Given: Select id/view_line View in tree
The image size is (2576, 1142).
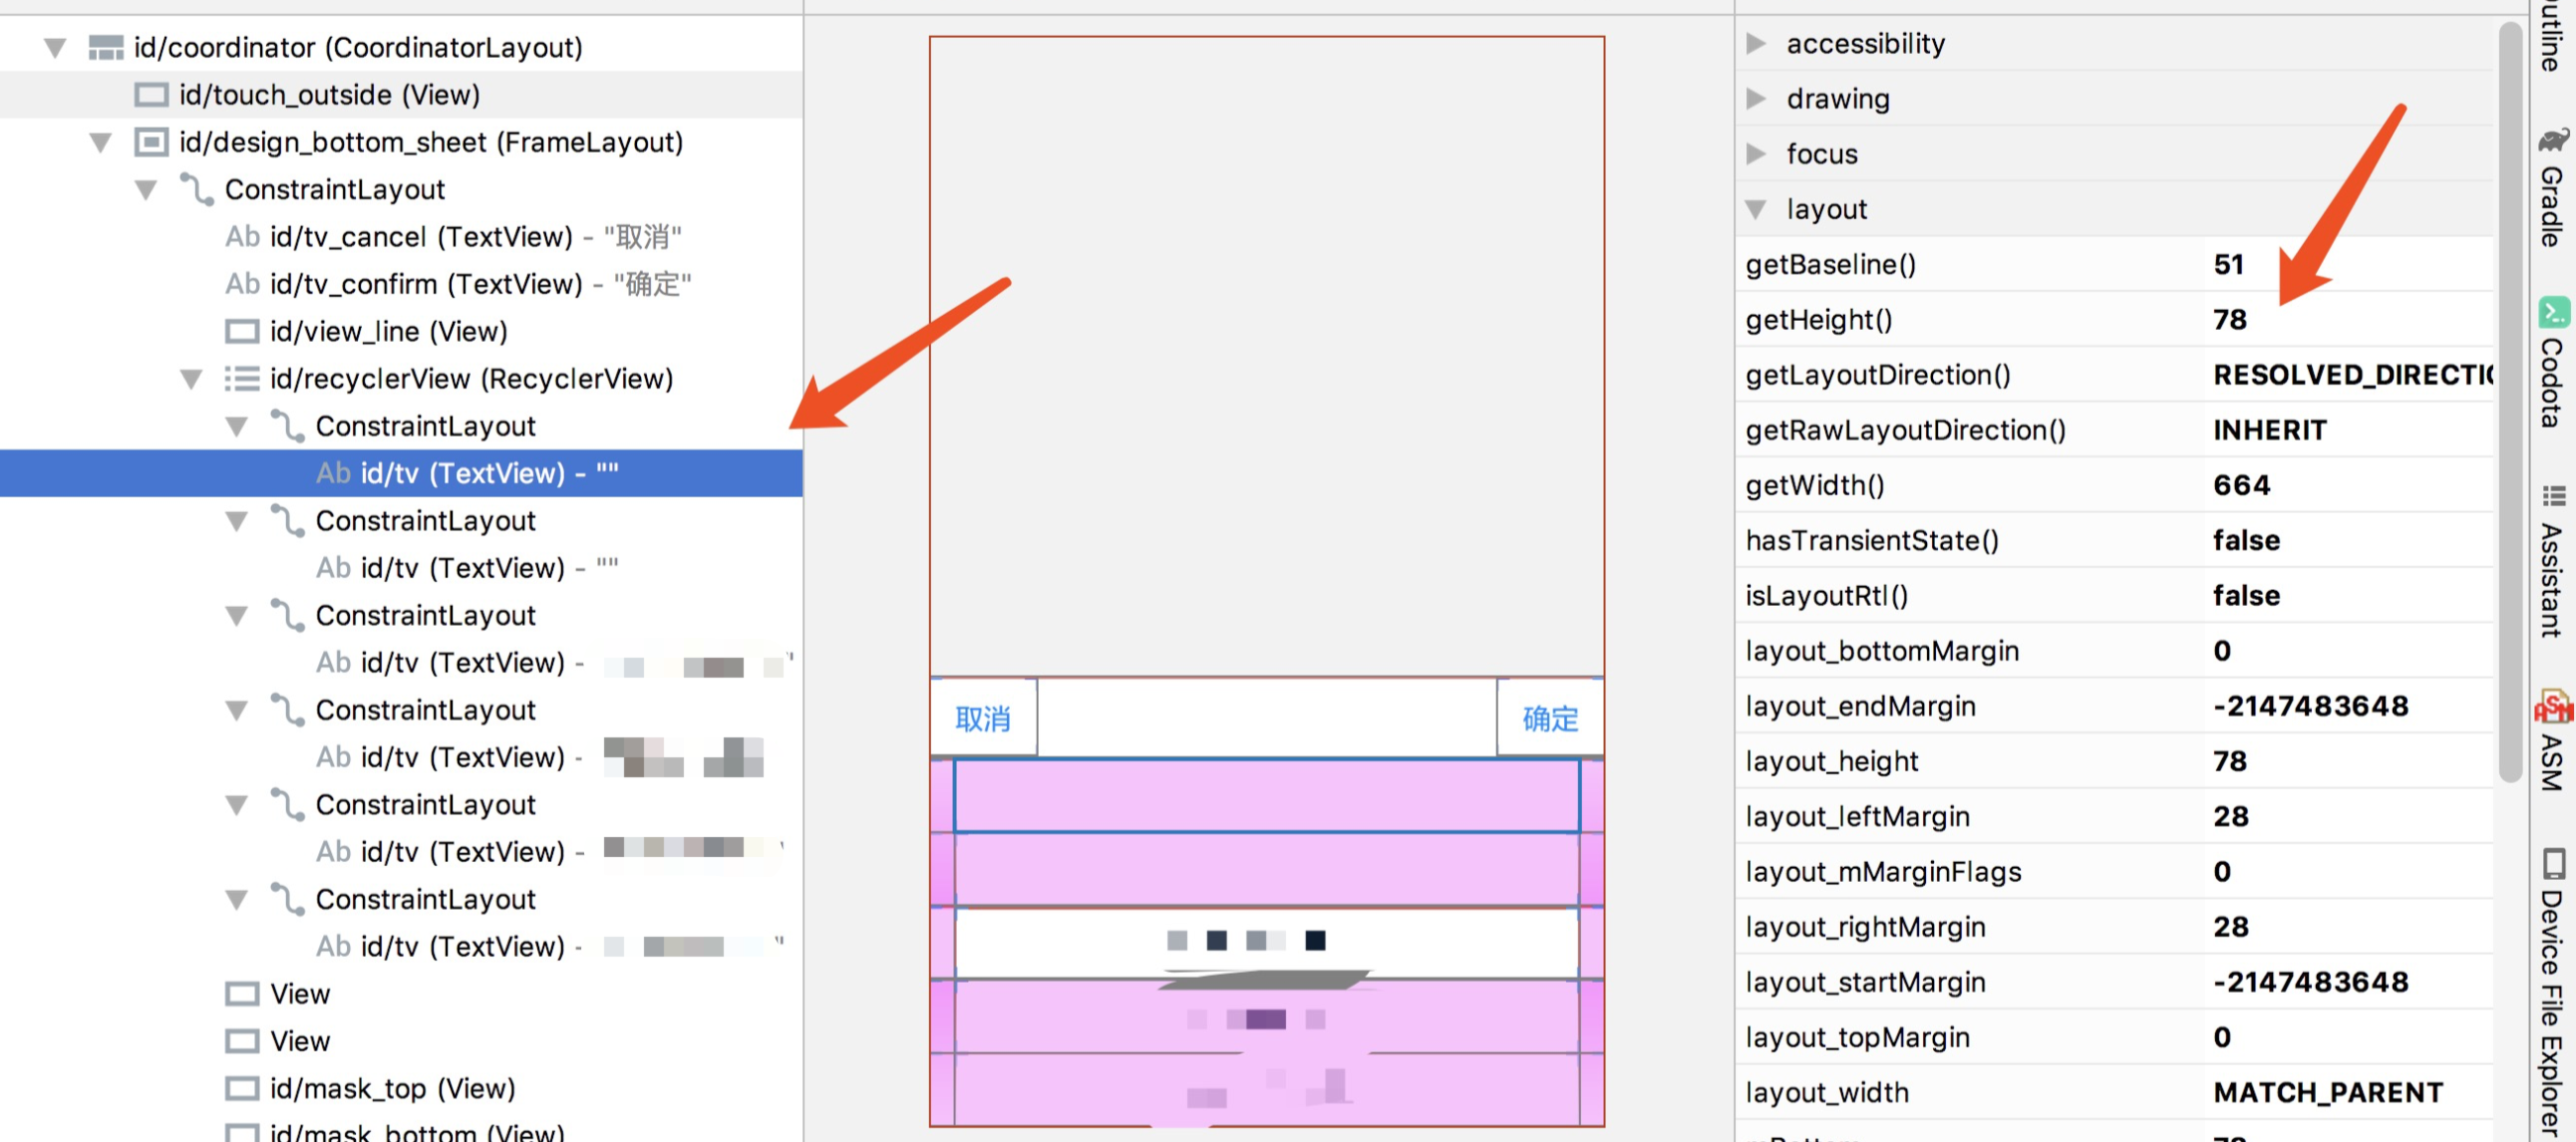Looking at the screenshot, I should [388, 331].
